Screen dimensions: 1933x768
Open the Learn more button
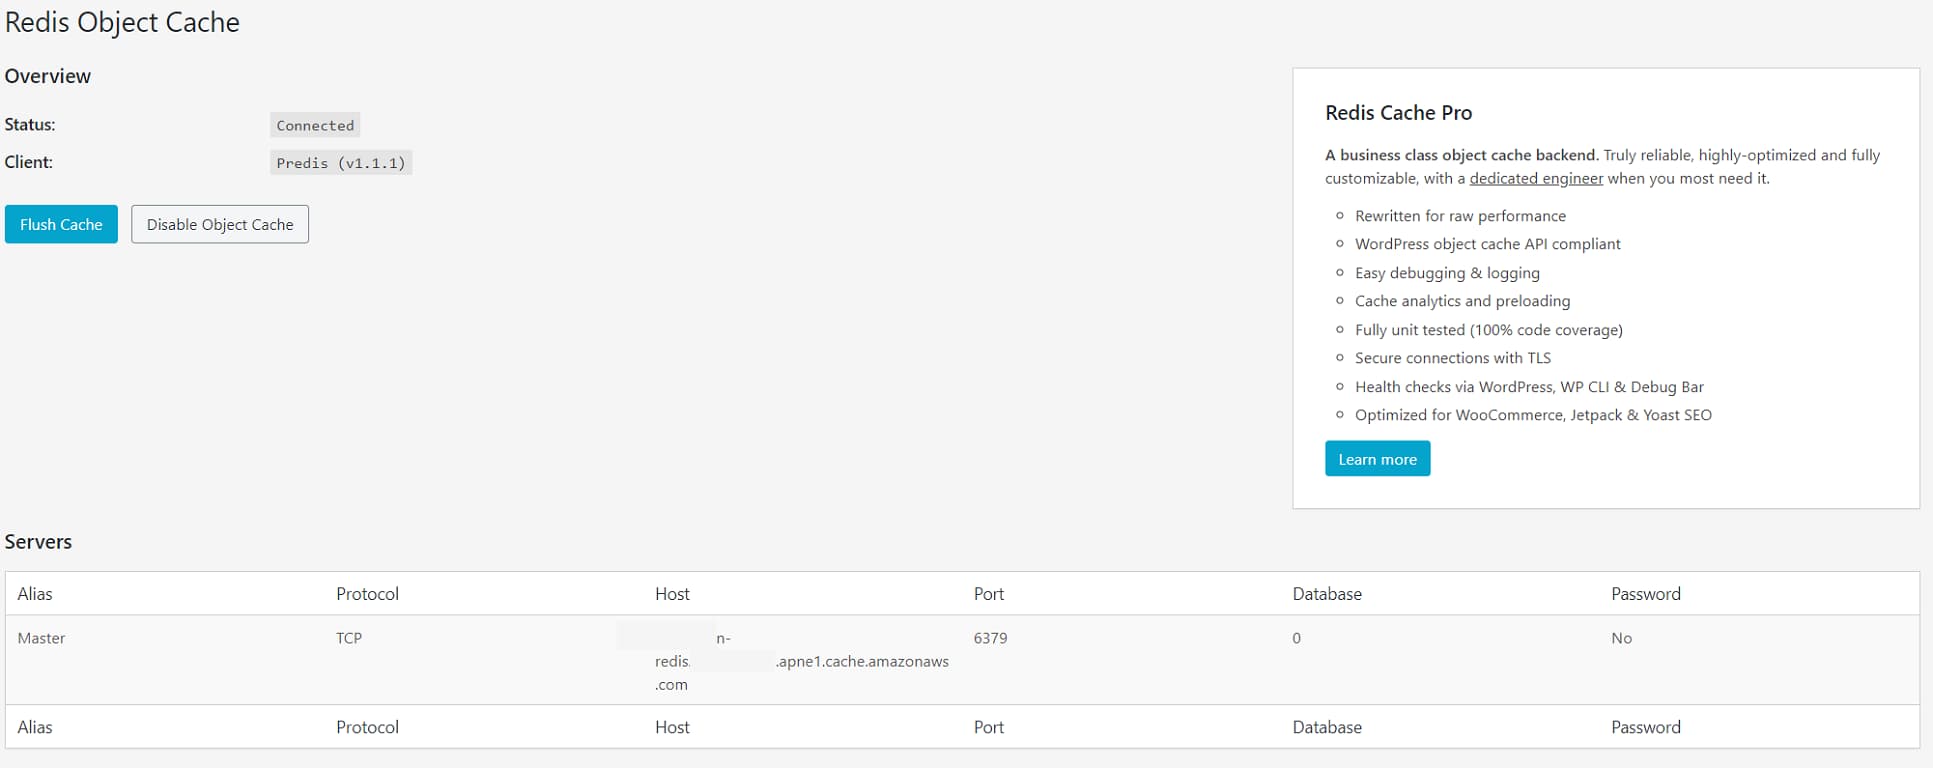(1377, 459)
